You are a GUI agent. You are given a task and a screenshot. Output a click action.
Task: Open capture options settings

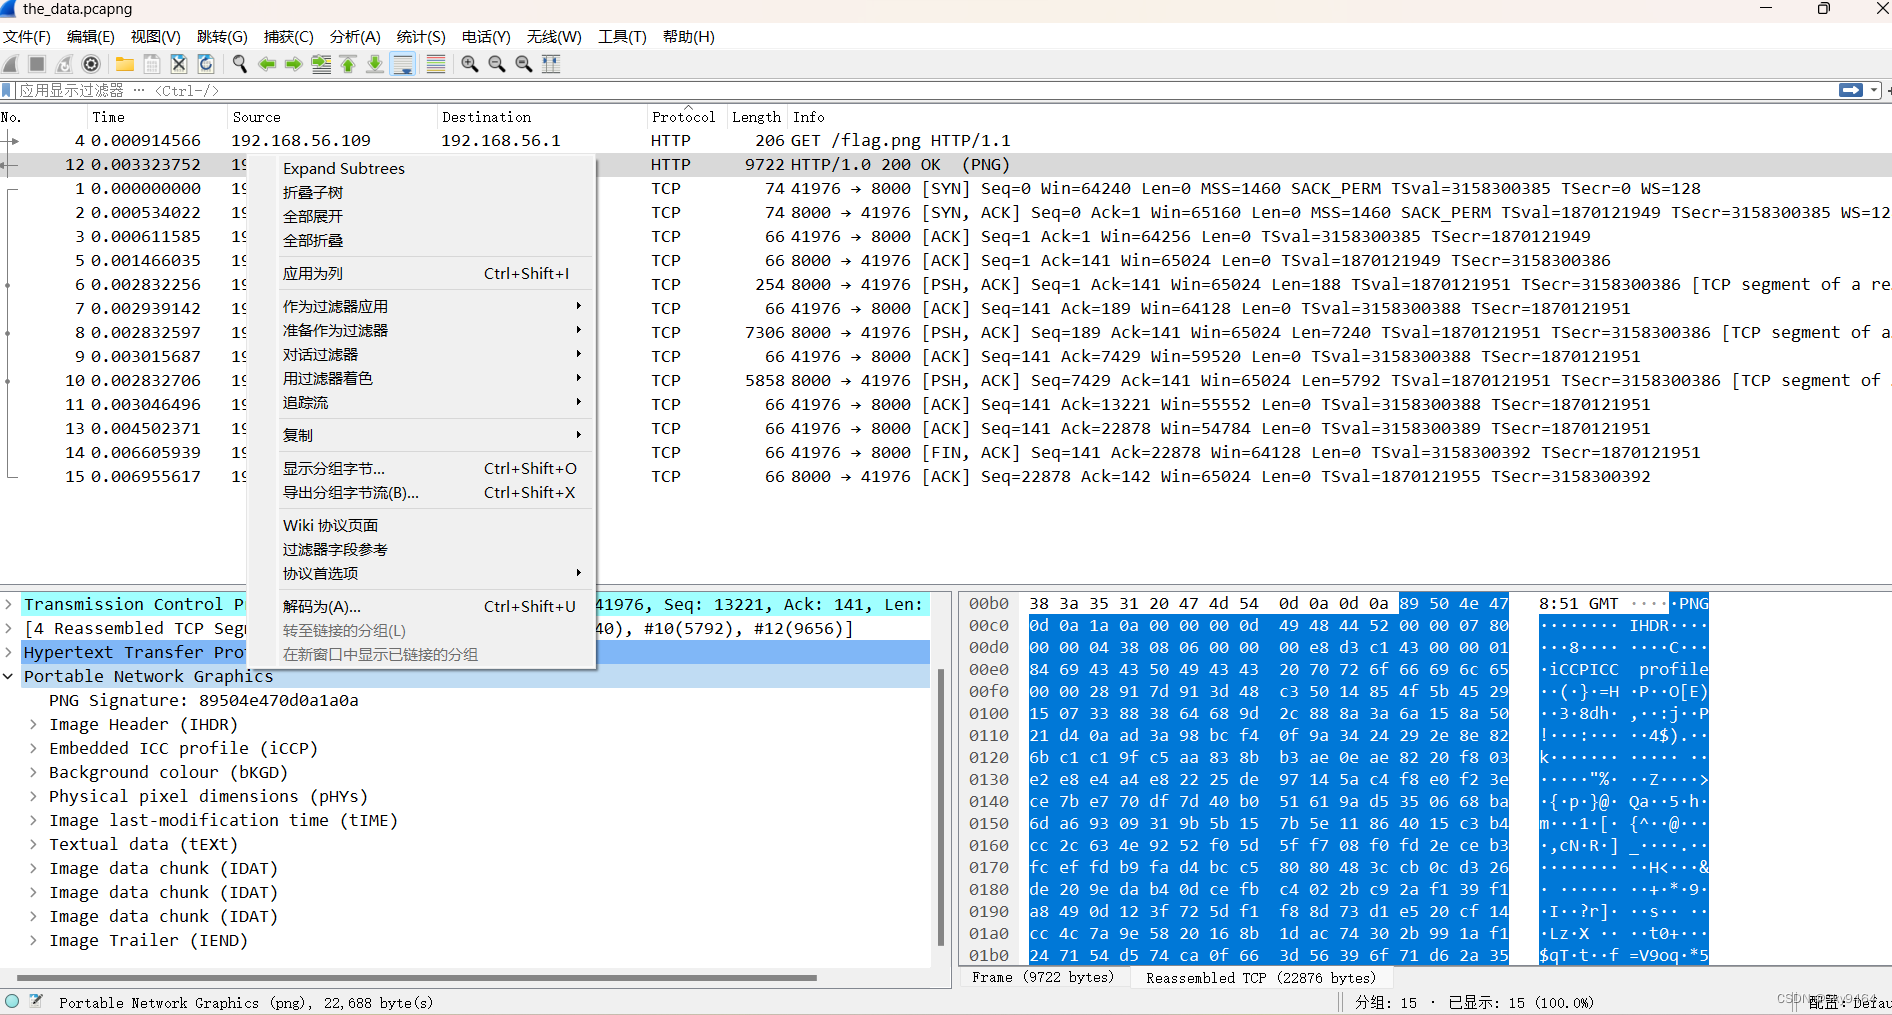point(91,64)
